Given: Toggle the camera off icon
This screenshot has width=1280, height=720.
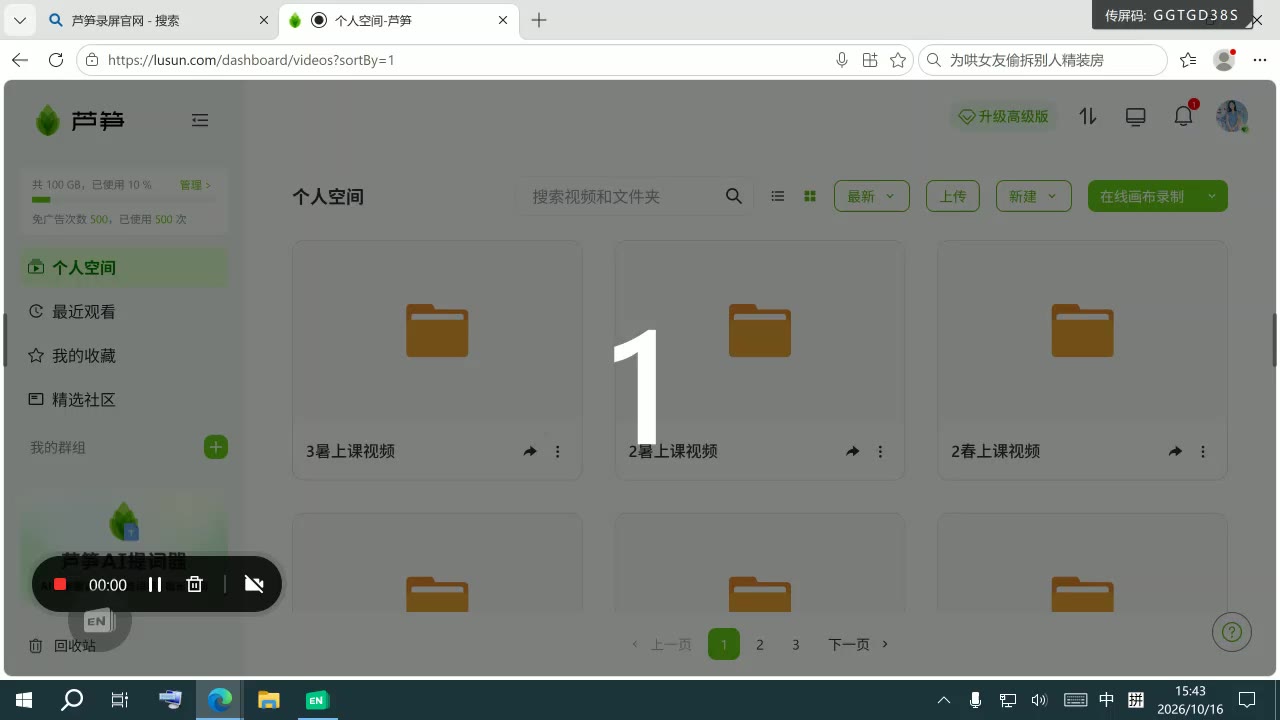Looking at the screenshot, I should pyautogui.click(x=254, y=584).
